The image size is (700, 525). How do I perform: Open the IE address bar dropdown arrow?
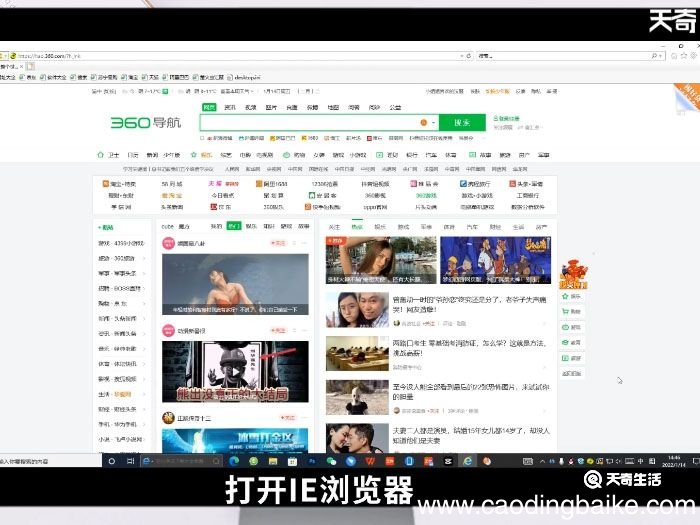pyautogui.click(x=462, y=56)
